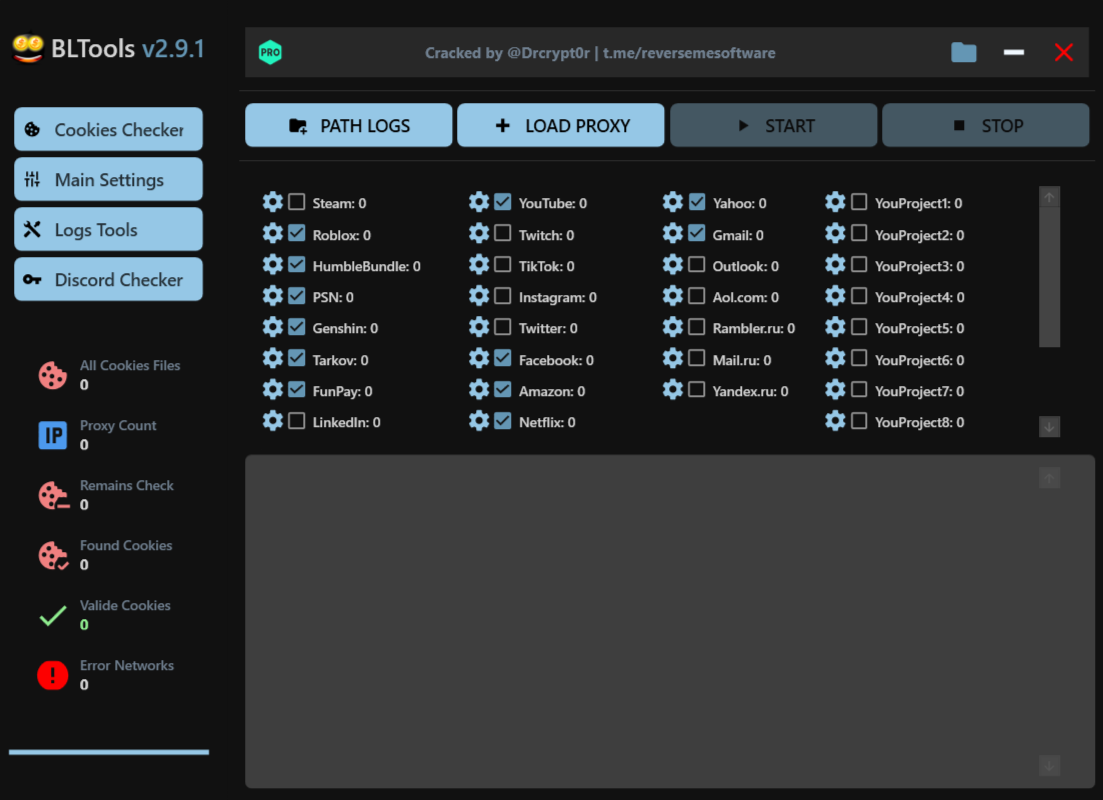The height and width of the screenshot is (800, 1103).
Task: Click inside the empty log output panel
Action: coord(640,620)
